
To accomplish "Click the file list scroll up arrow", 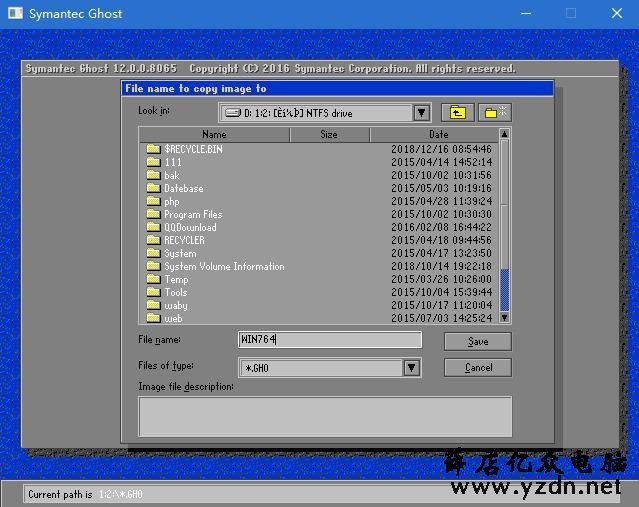I will (x=505, y=134).
